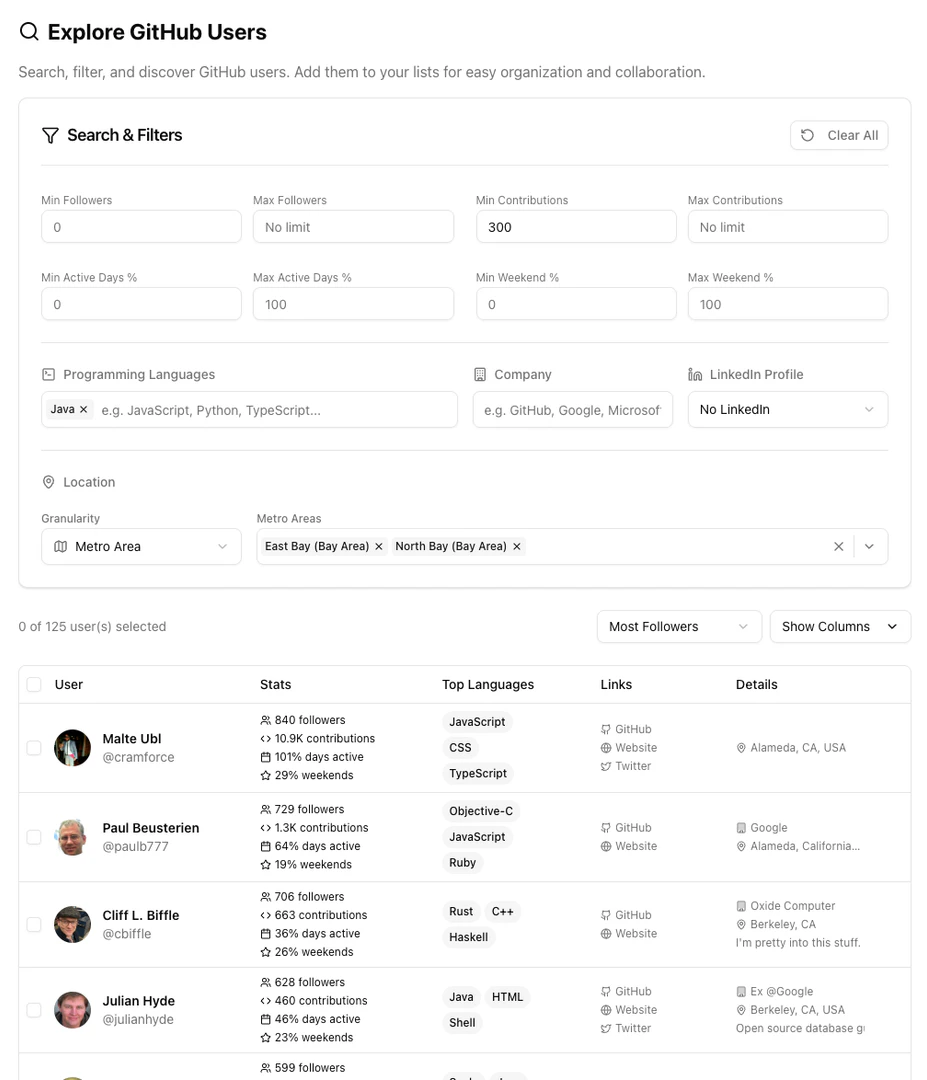Click the location pin icon next to Location
The height and width of the screenshot is (1080, 927).
[48, 481]
